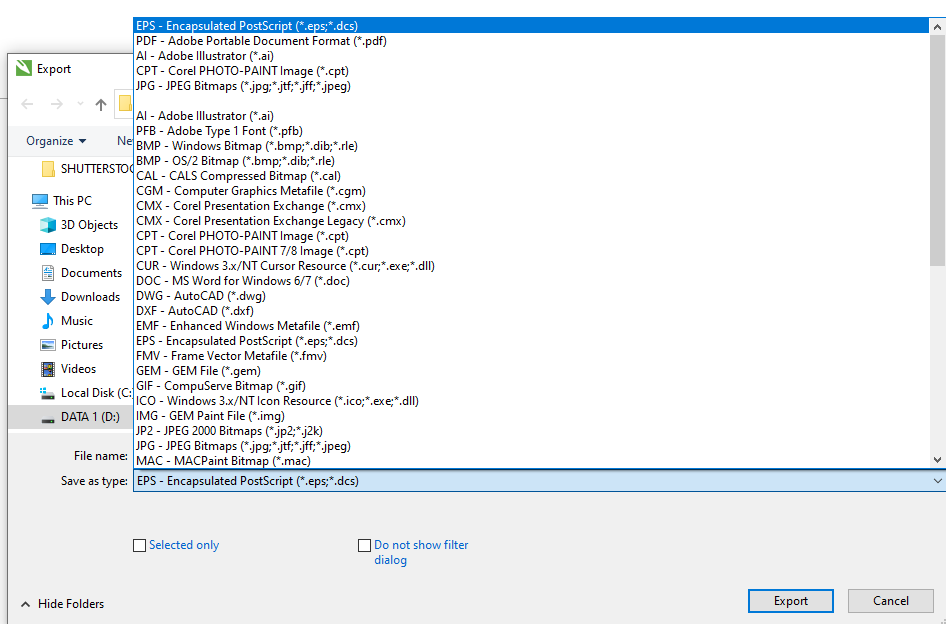The height and width of the screenshot is (624, 946).
Task: Go up one folder level with the Up arrow
Action: [x=101, y=104]
